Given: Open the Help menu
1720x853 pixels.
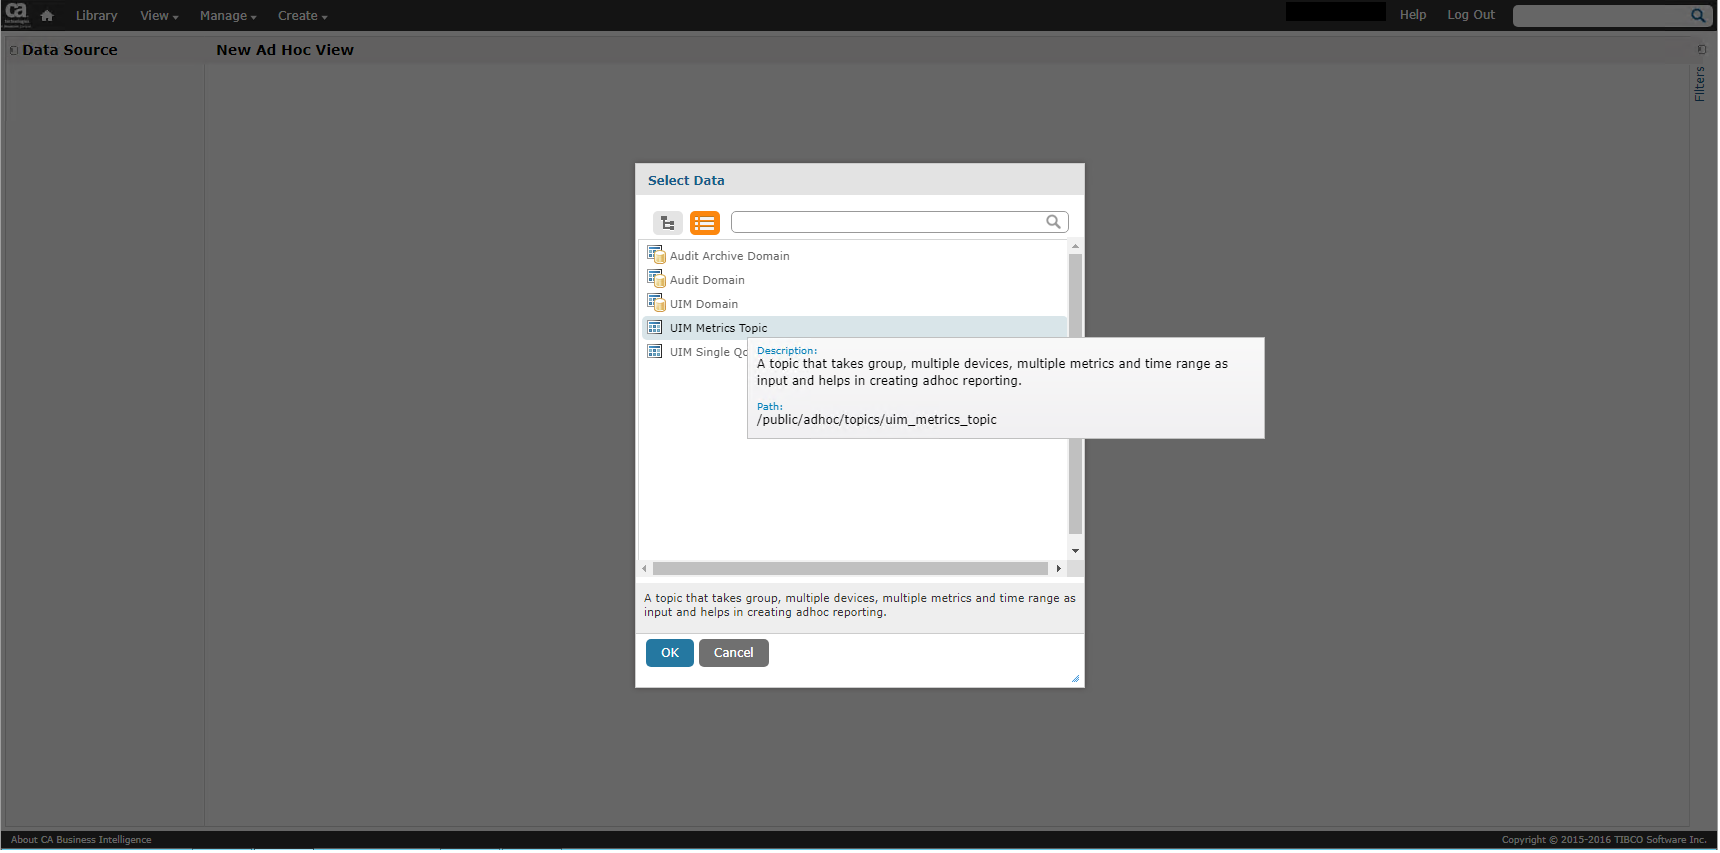Looking at the screenshot, I should [x=1413, y=15].
